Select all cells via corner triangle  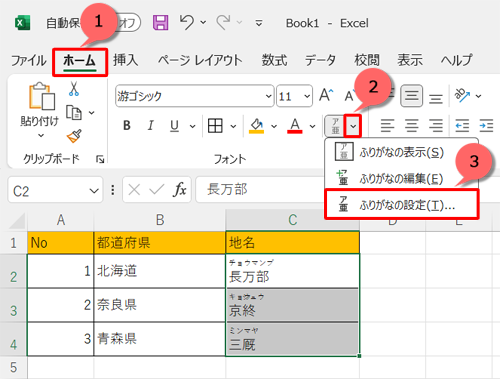pyautogui.click(x=17, y=220)
